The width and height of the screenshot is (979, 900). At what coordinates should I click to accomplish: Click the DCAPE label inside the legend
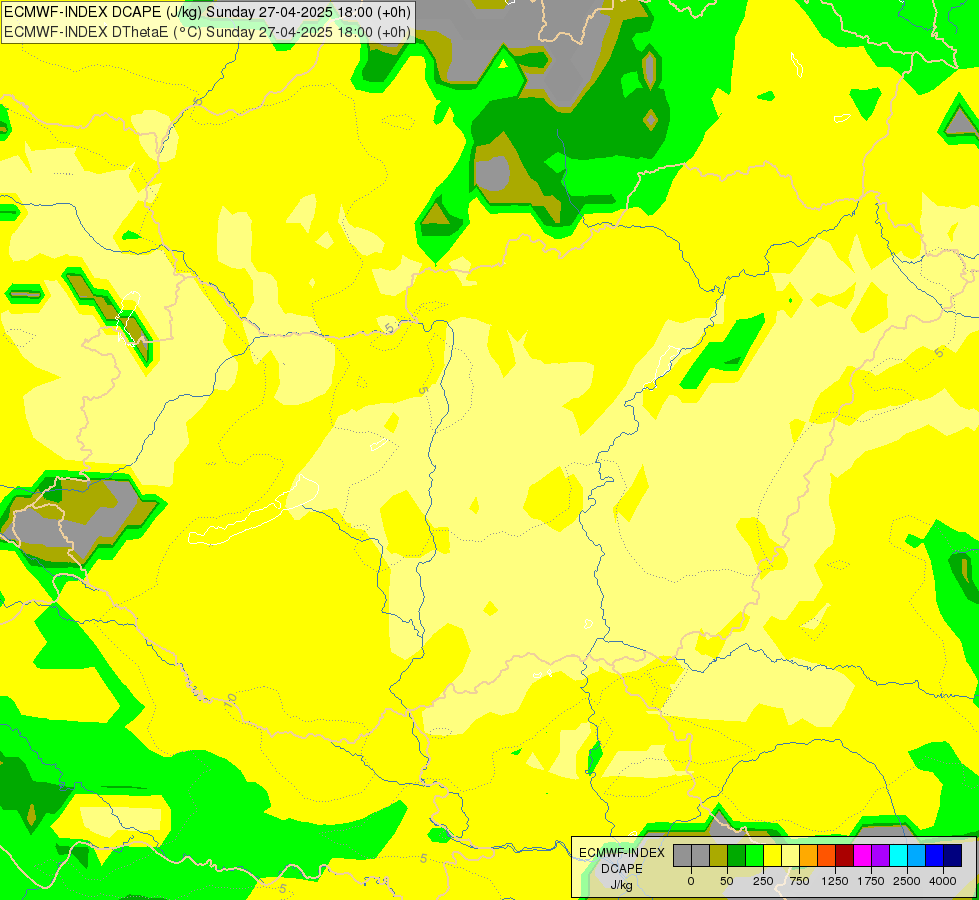point(622,869)
